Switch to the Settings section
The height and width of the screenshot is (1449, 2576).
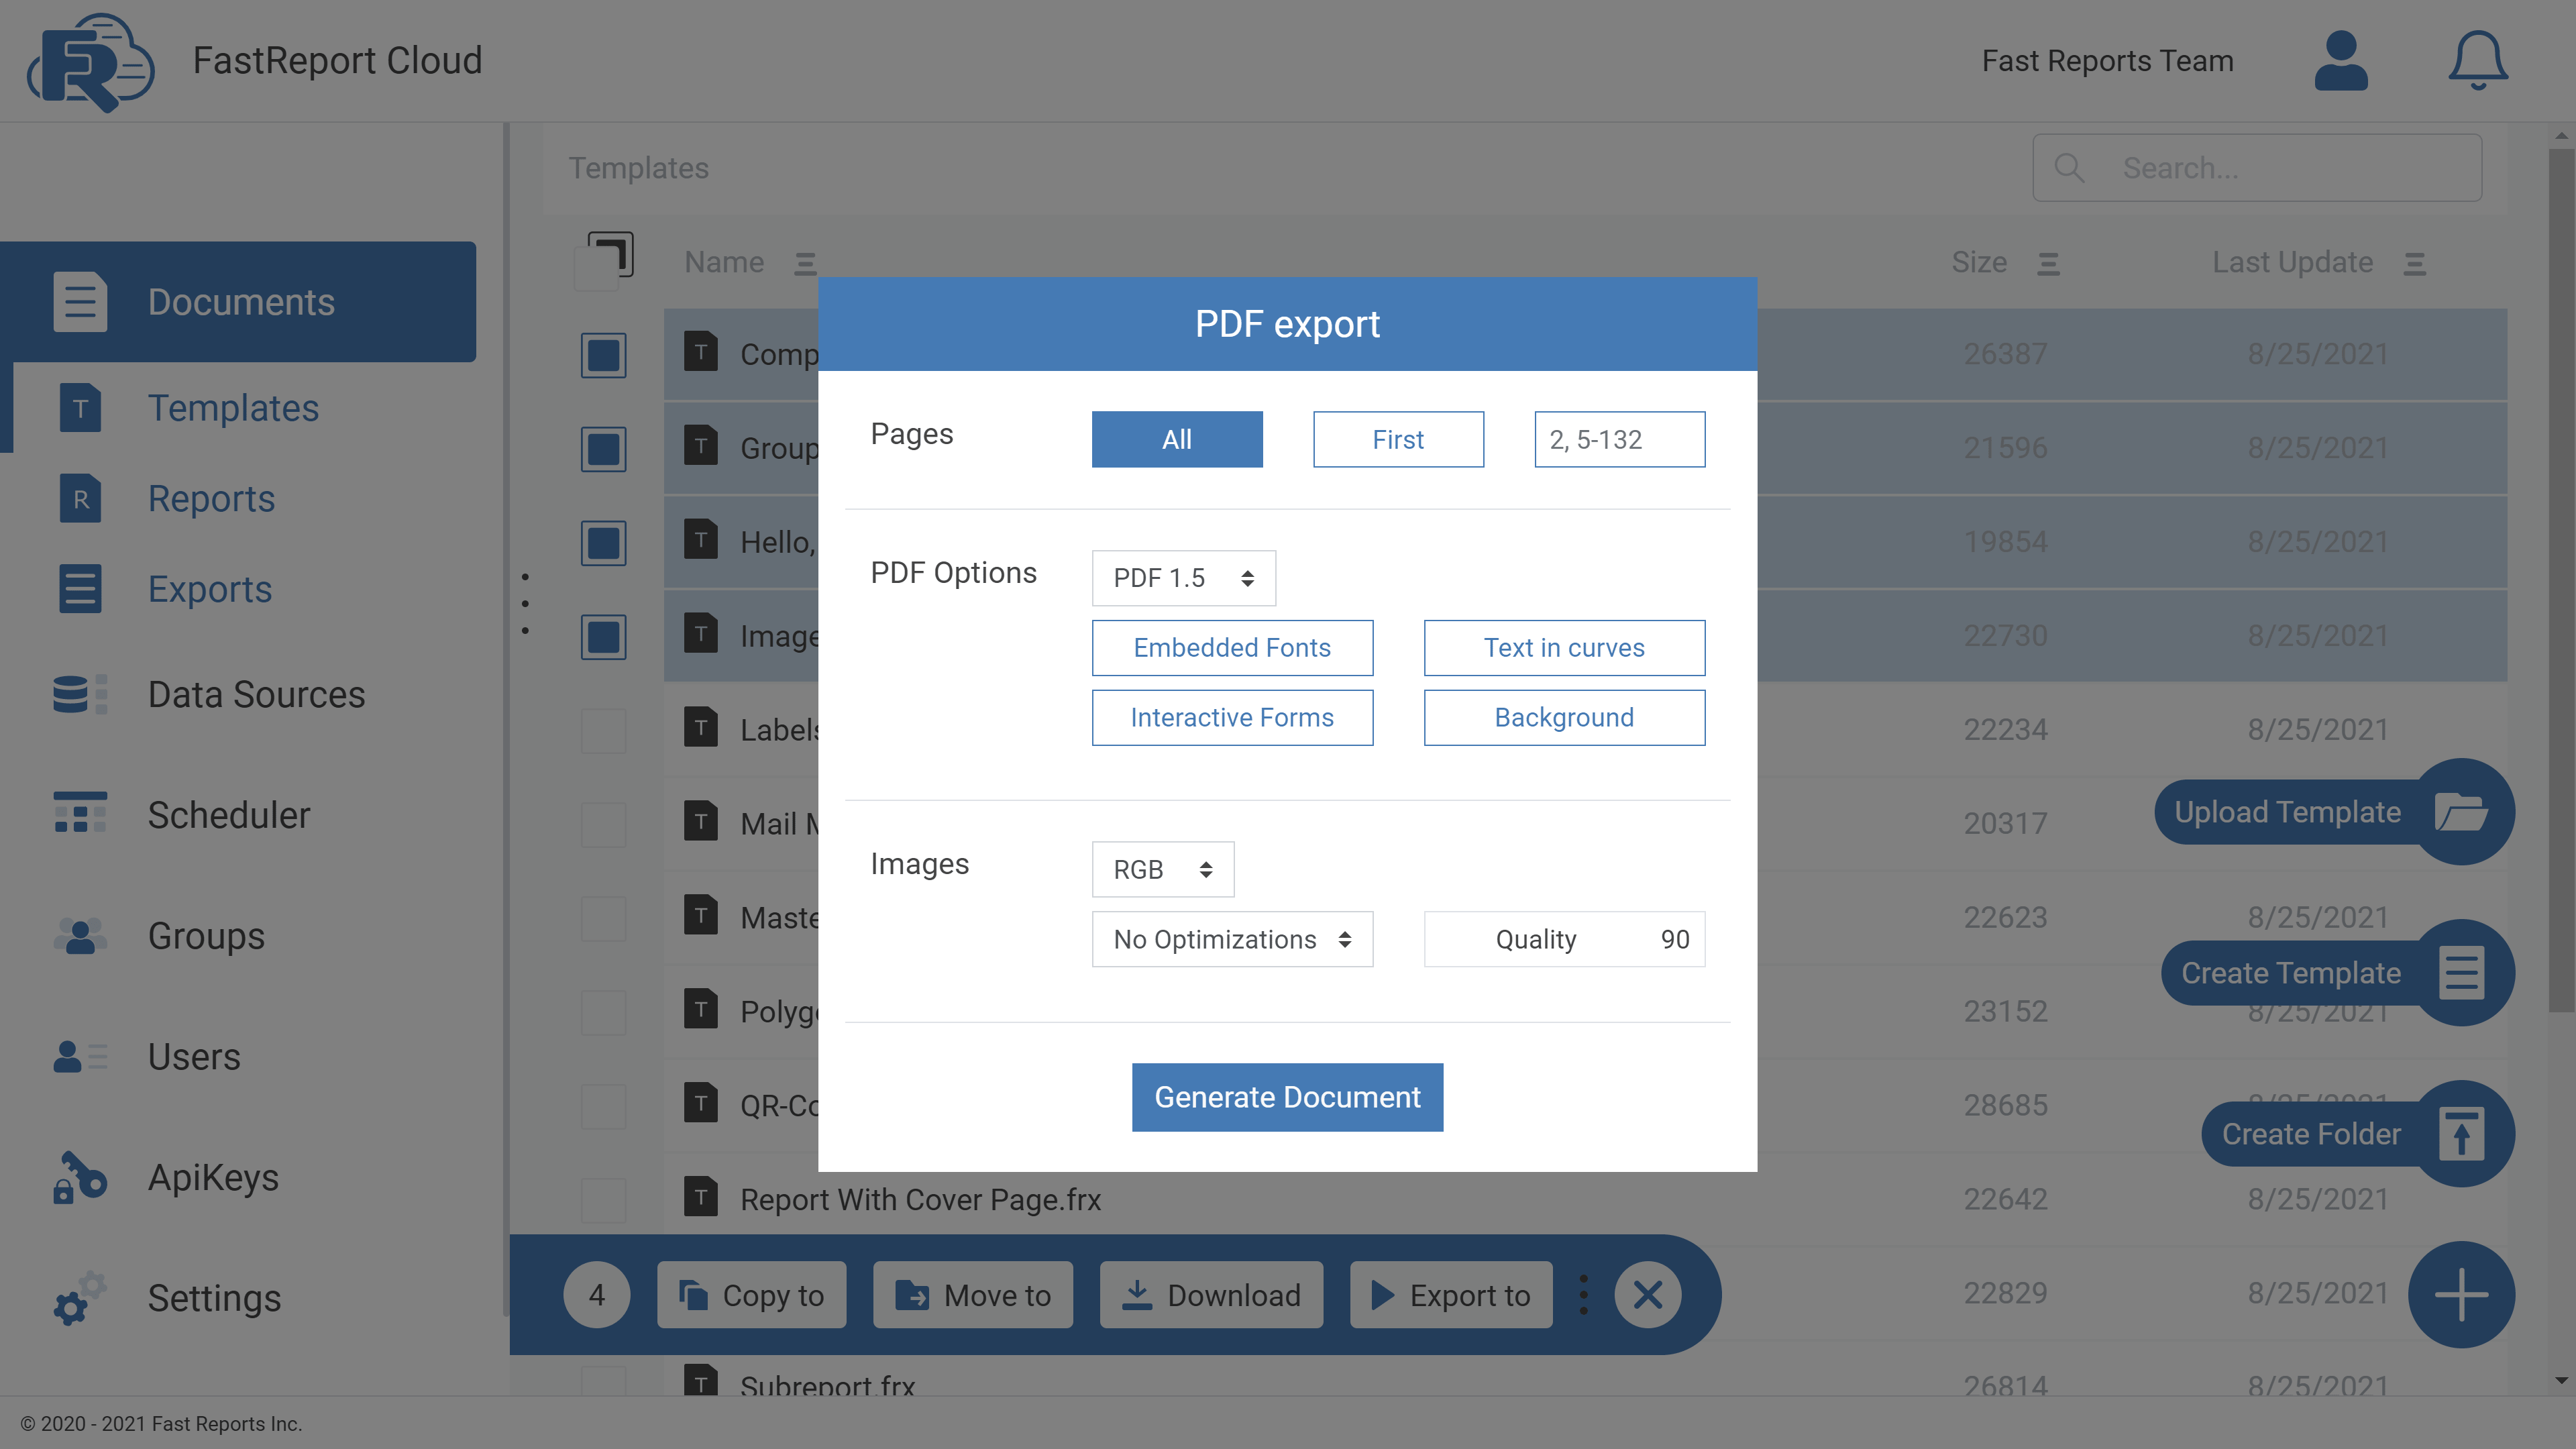coord(214,1298)
